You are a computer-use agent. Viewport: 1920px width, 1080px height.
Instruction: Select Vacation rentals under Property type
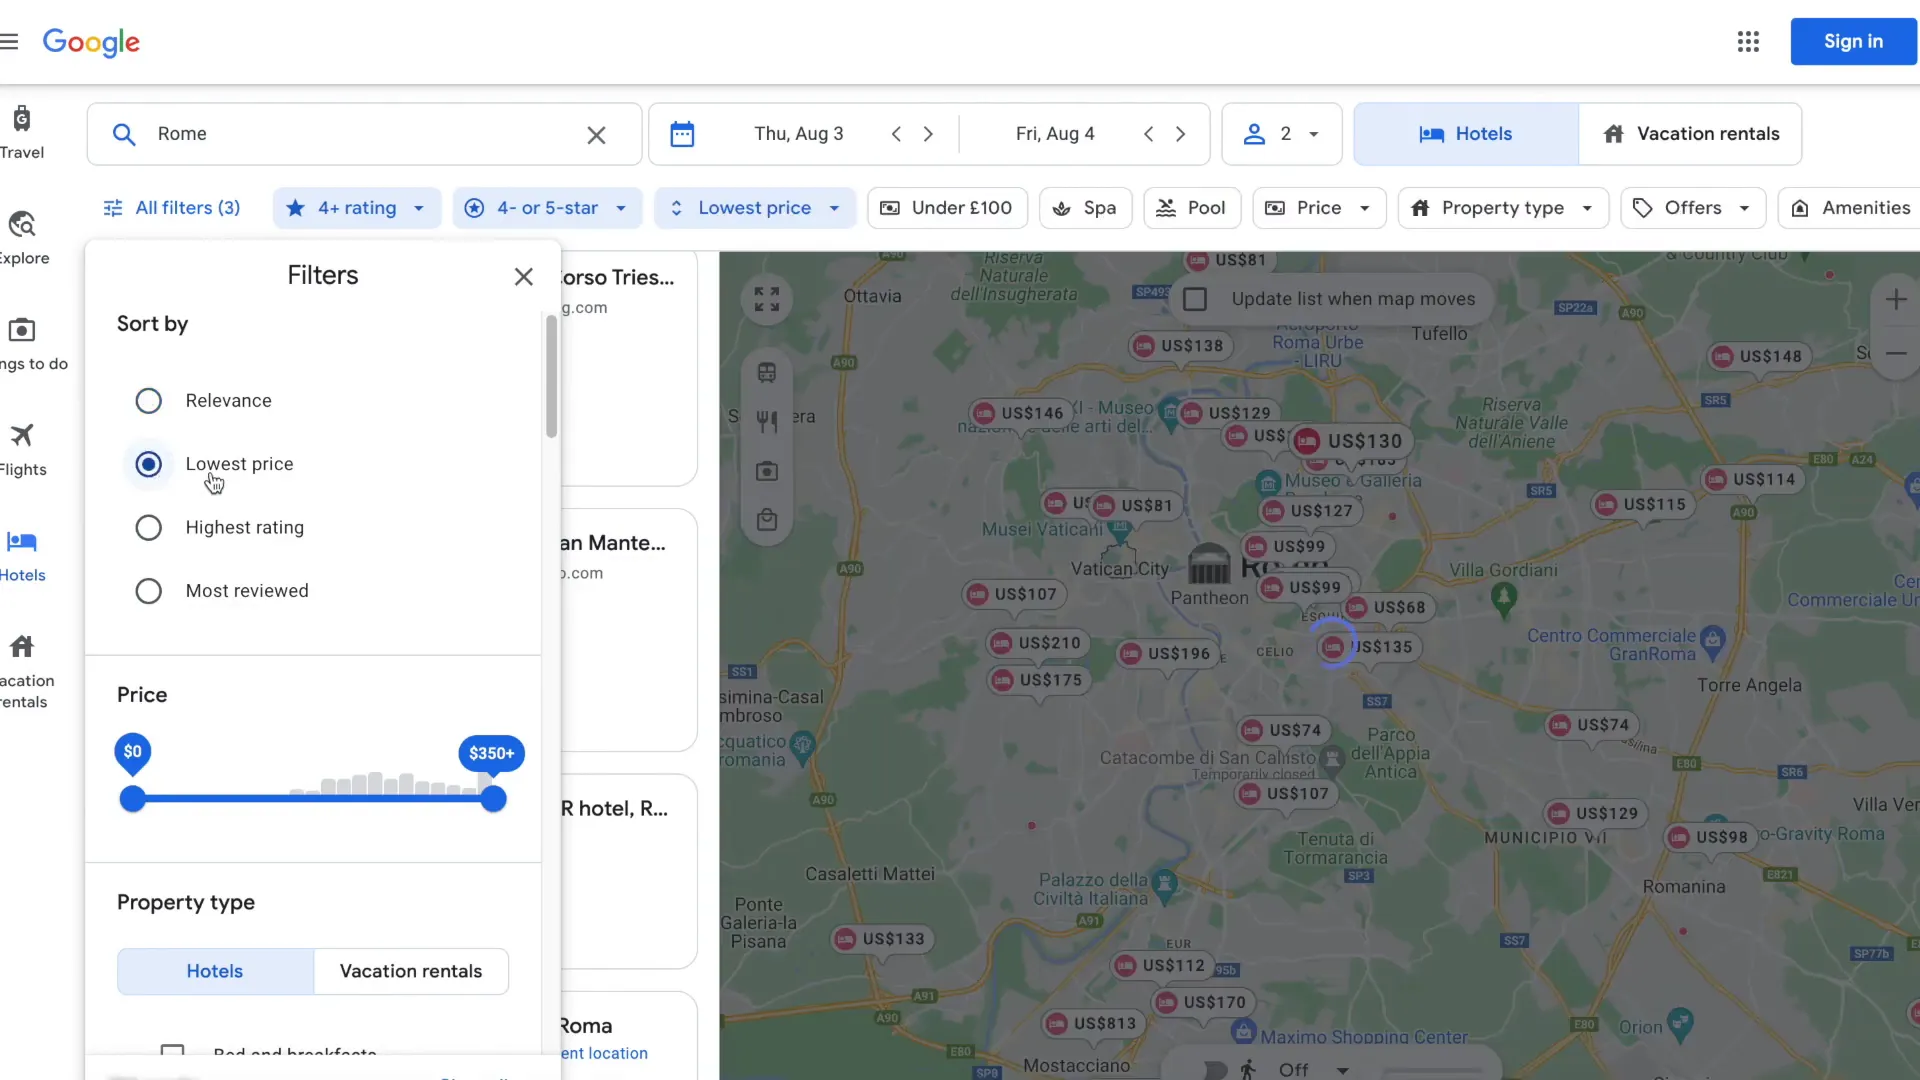[x=411, y=972]
